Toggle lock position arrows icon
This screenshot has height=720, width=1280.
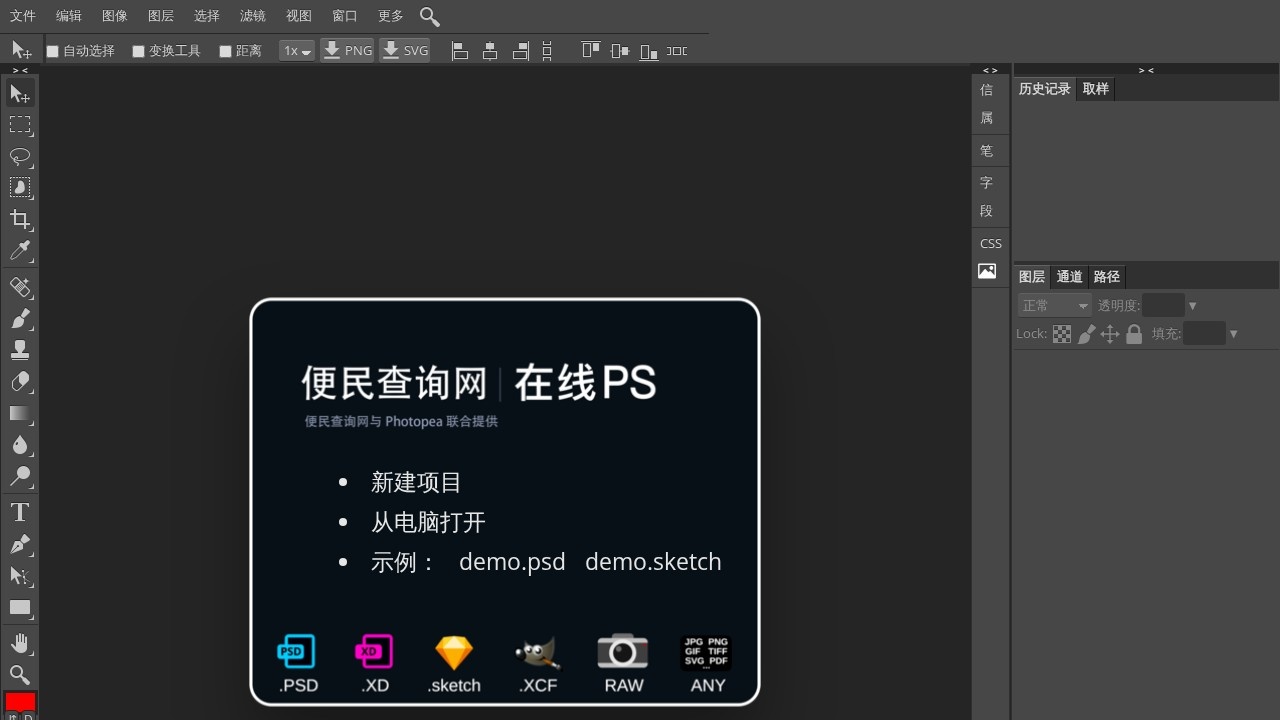(x=1110, y=334)
